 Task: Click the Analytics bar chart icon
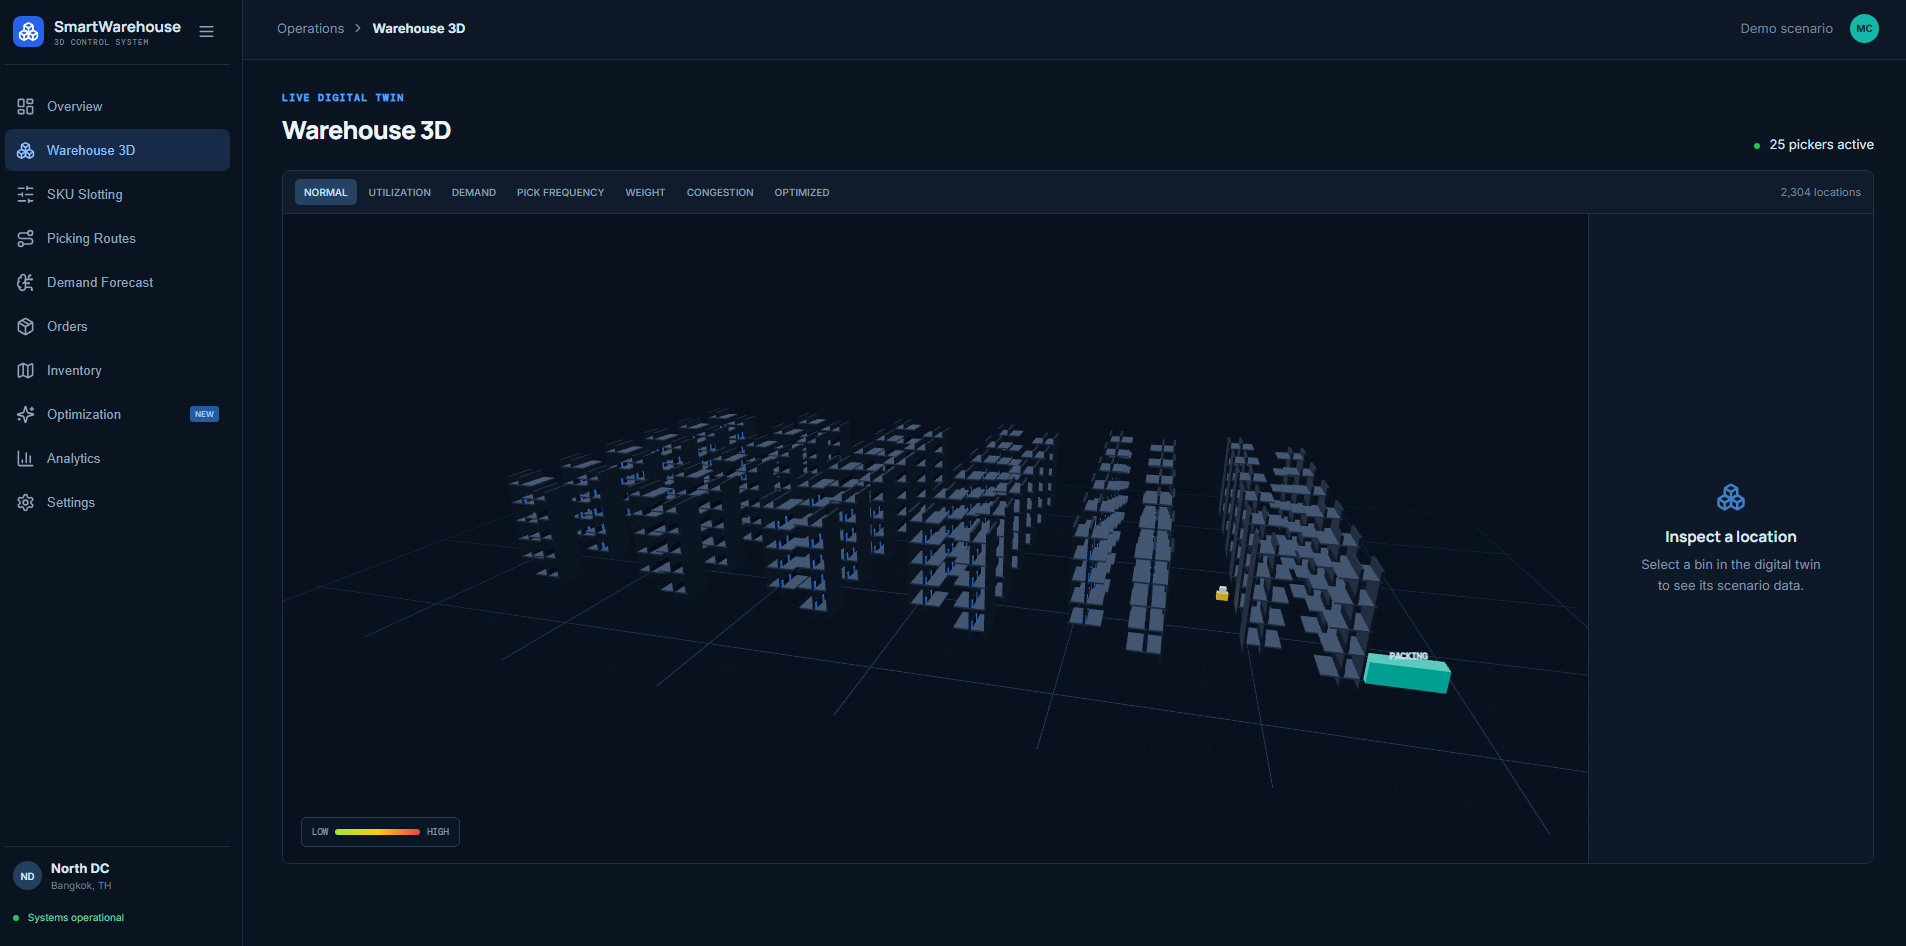26,459
